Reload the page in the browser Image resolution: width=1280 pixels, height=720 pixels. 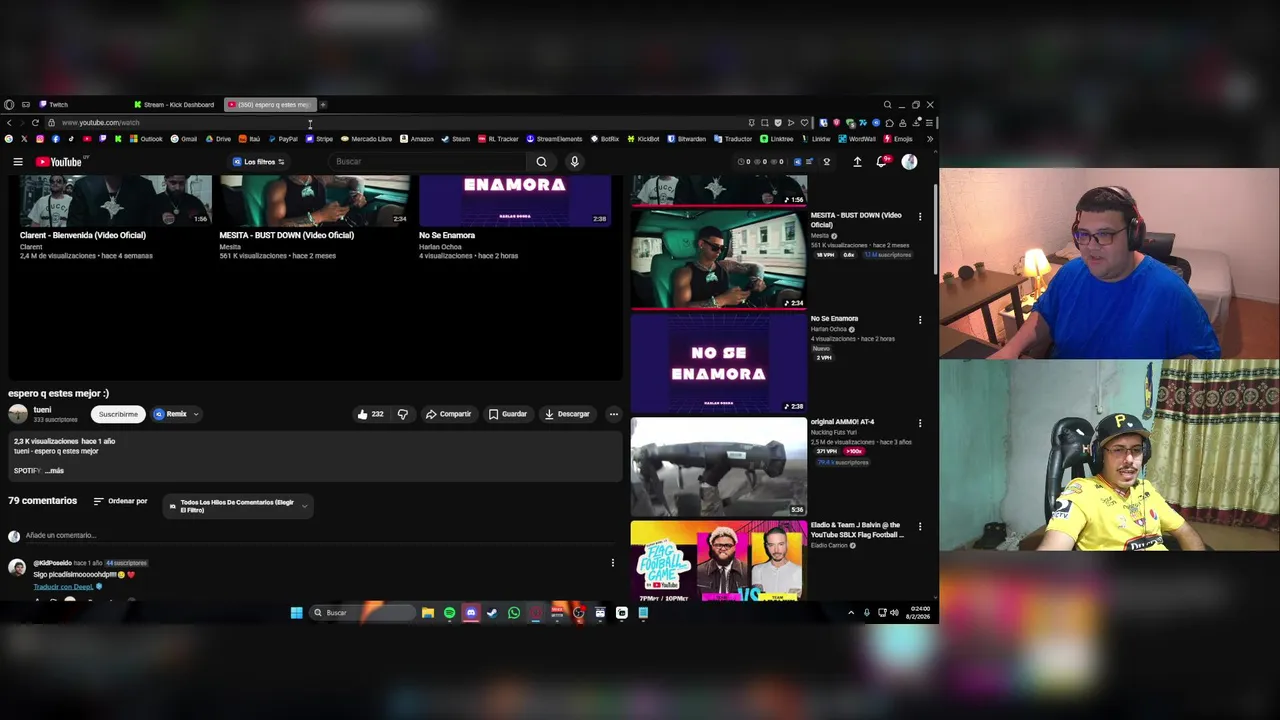(x=35, y=123)
